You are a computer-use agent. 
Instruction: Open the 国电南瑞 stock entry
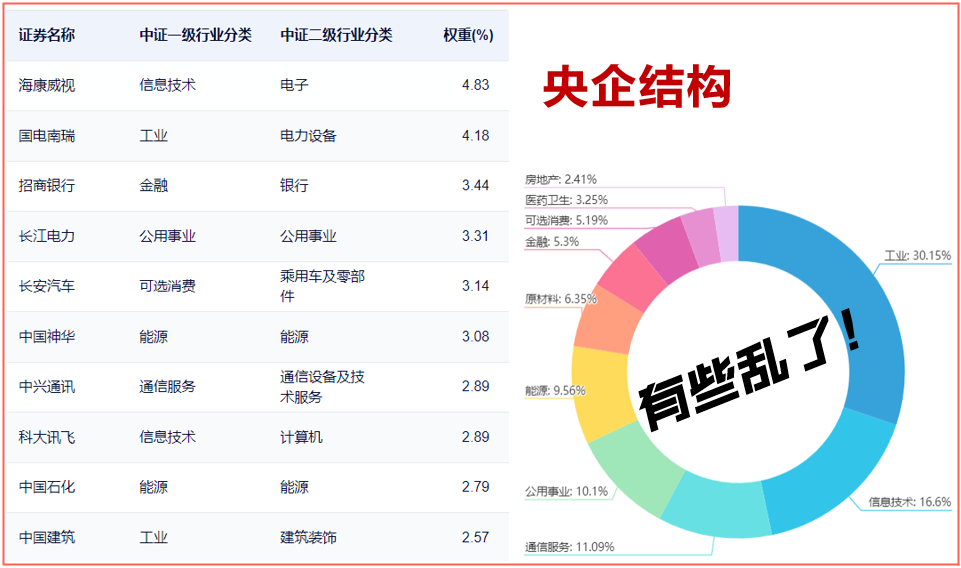point(46,135)
